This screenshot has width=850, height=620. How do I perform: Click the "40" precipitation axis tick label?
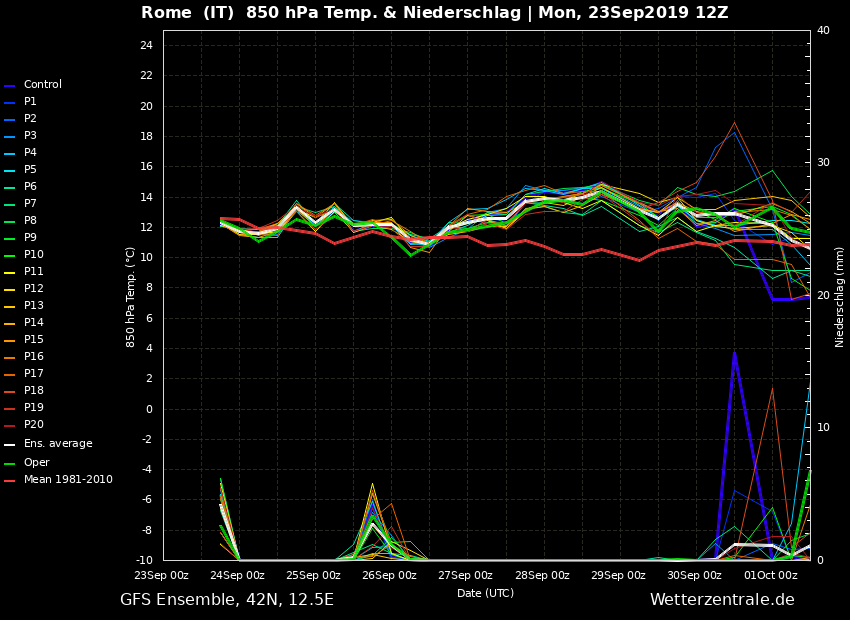tap(823, 30)
